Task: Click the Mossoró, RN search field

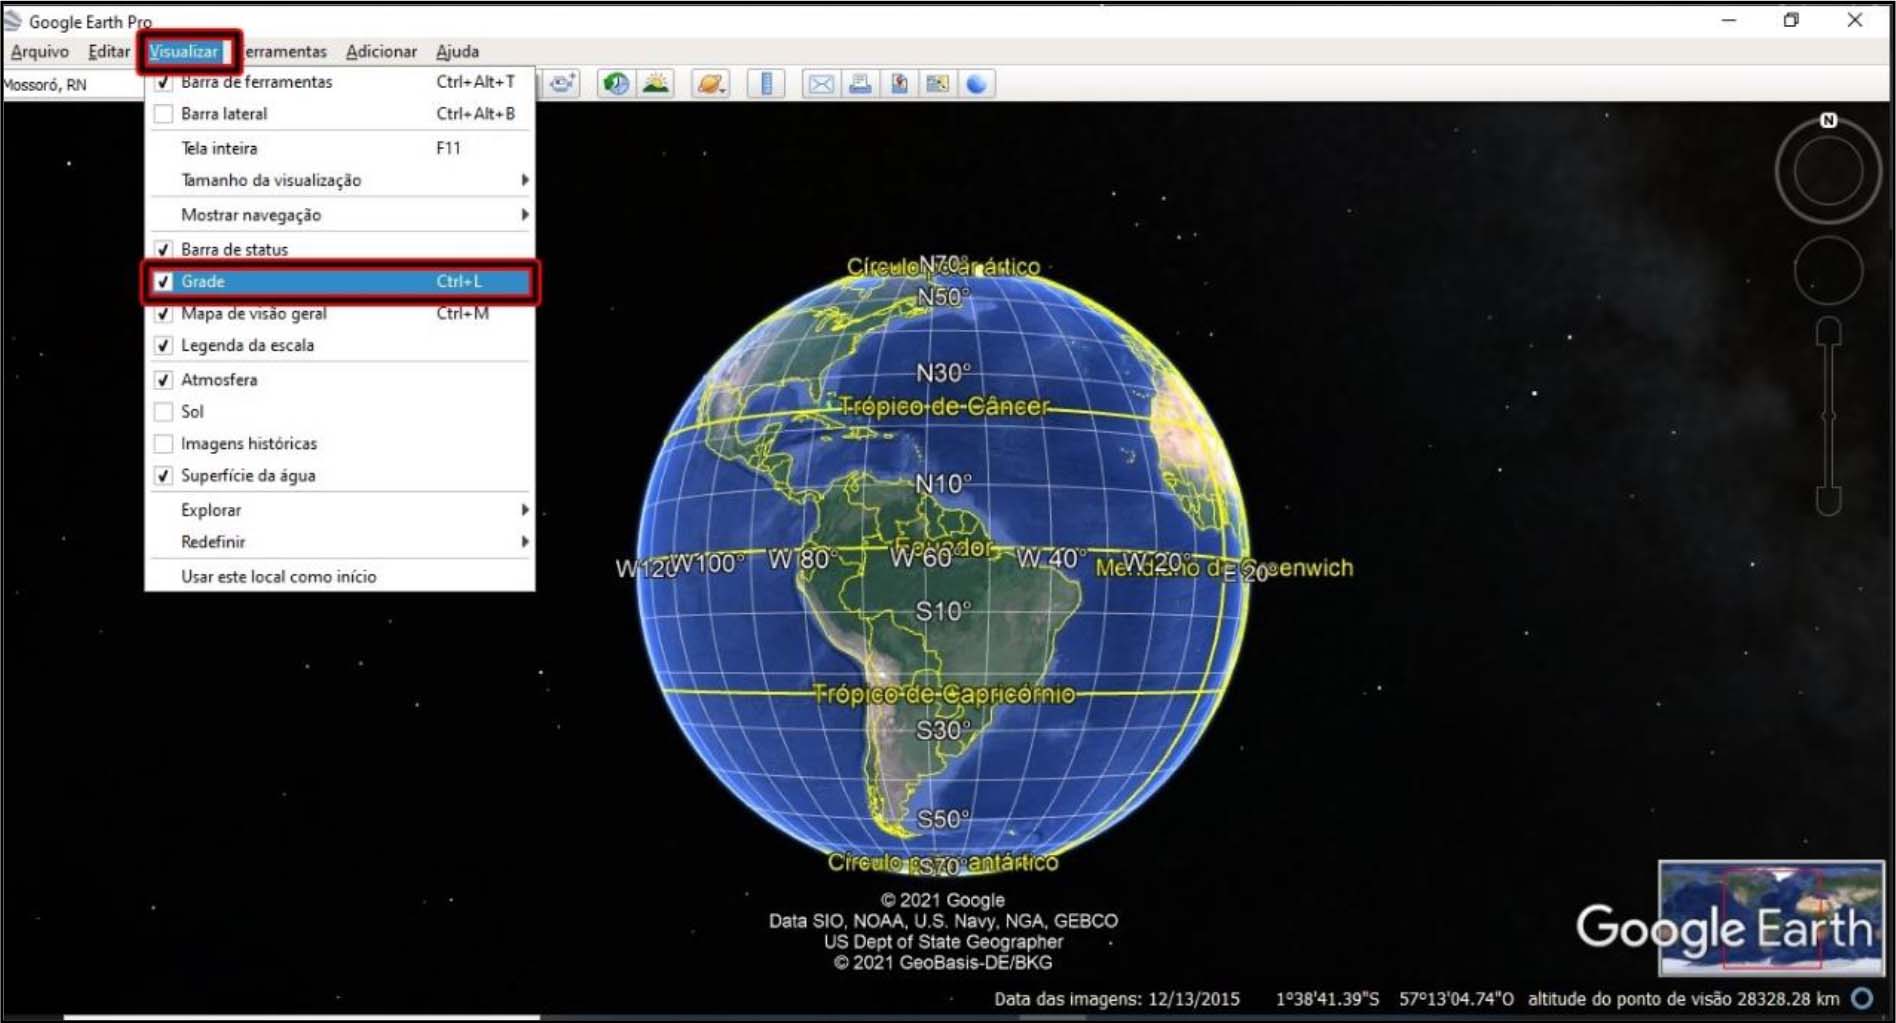Action: click(72, 85)
